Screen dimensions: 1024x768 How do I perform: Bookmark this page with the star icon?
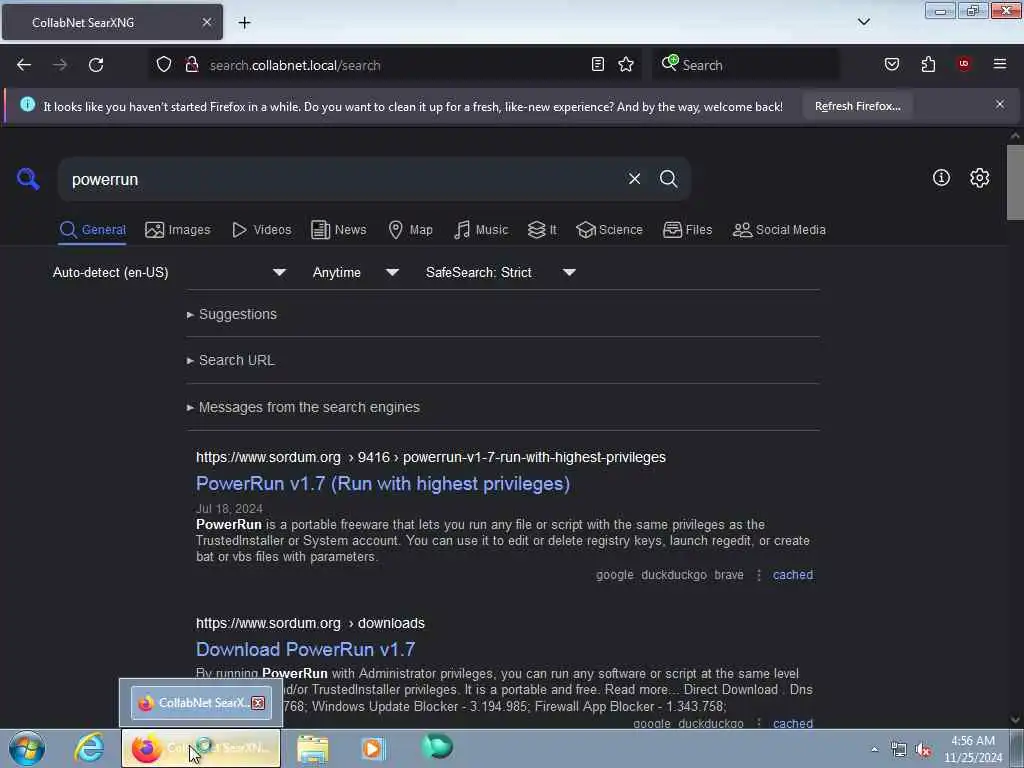pyautogui.click(x=626, y=64)
